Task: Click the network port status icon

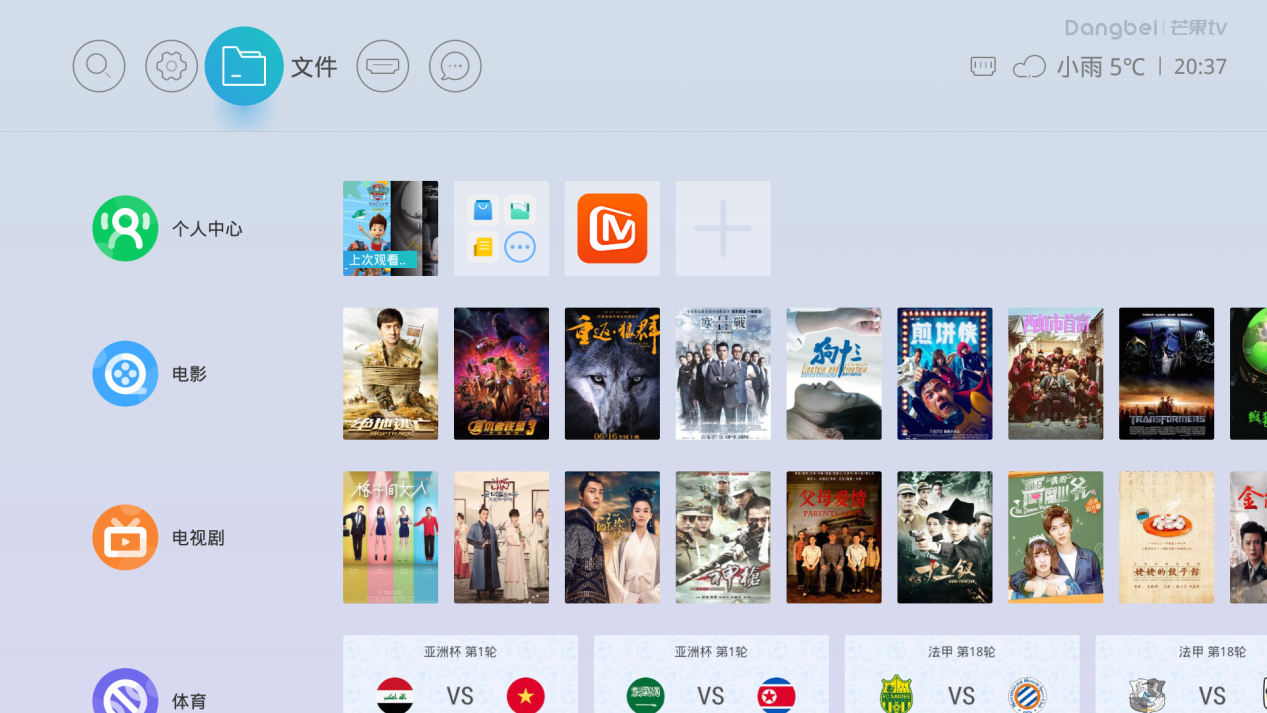Action: tap(983, 67)
